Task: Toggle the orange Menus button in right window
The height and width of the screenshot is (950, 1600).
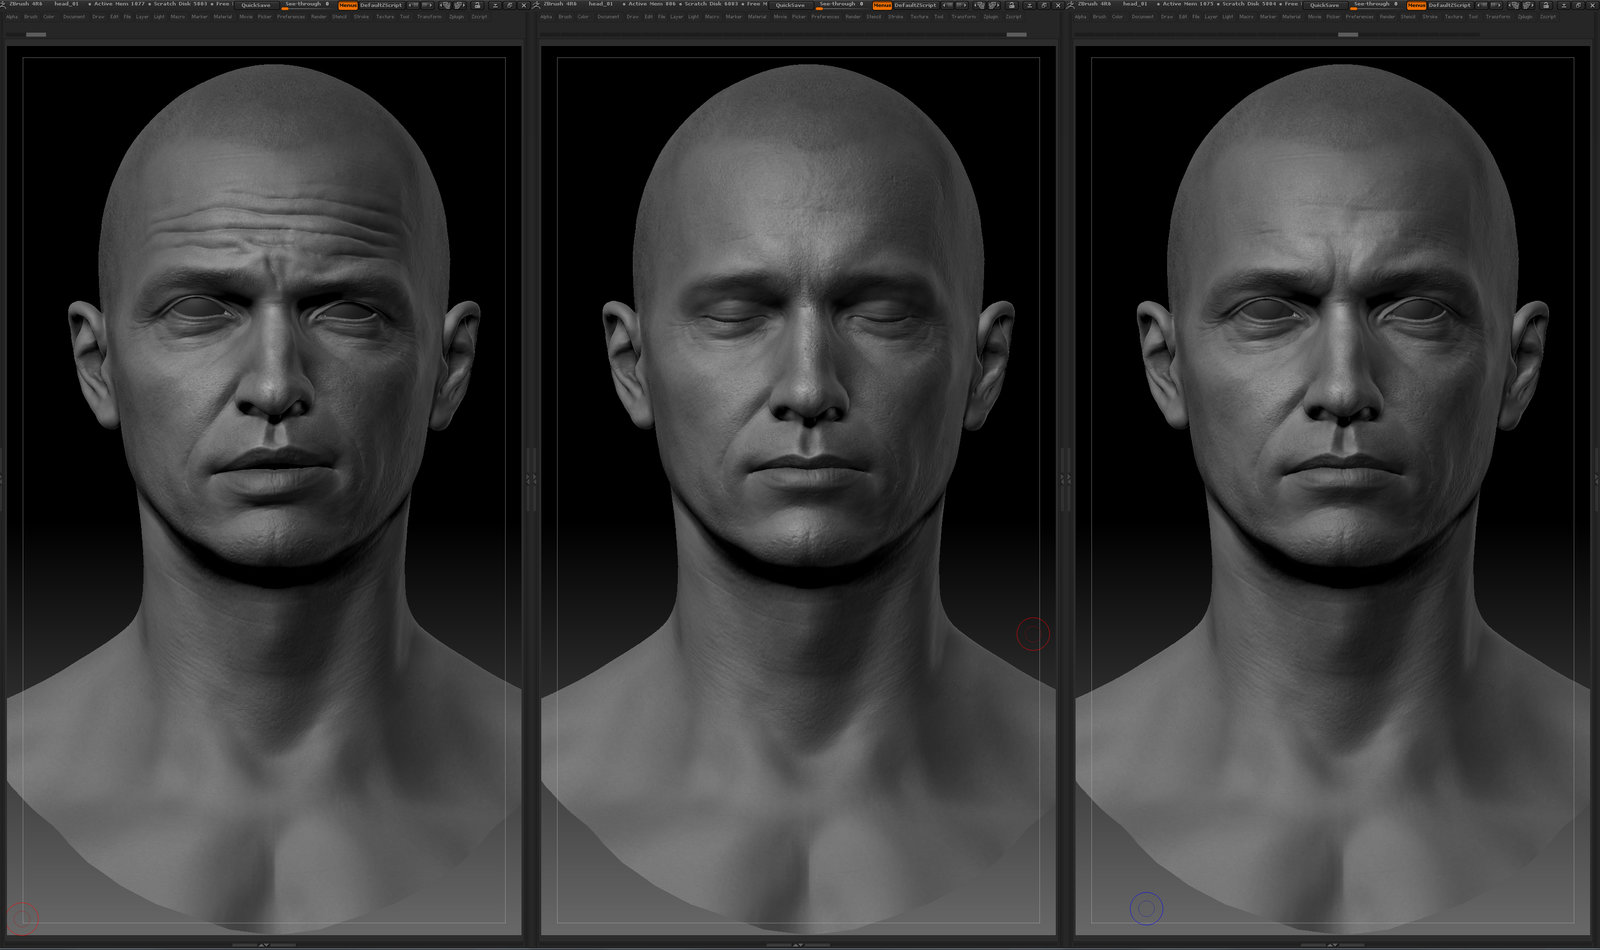Action: pos(1417,5)
